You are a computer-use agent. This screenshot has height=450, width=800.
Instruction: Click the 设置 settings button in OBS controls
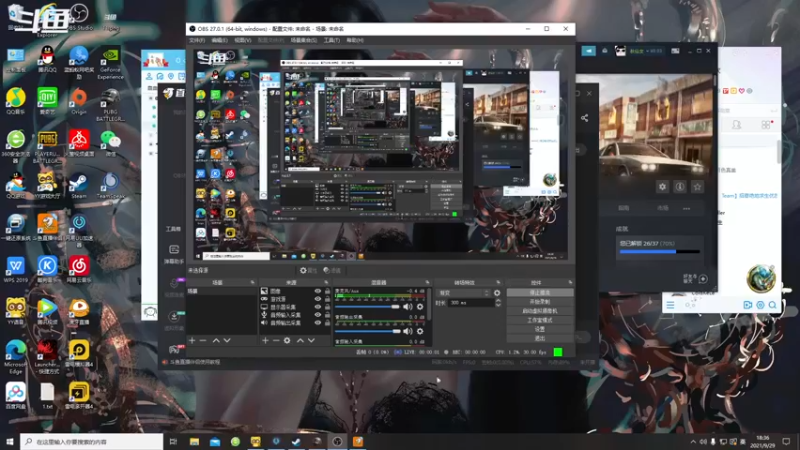pyautogui.click(x=540, y=330)
